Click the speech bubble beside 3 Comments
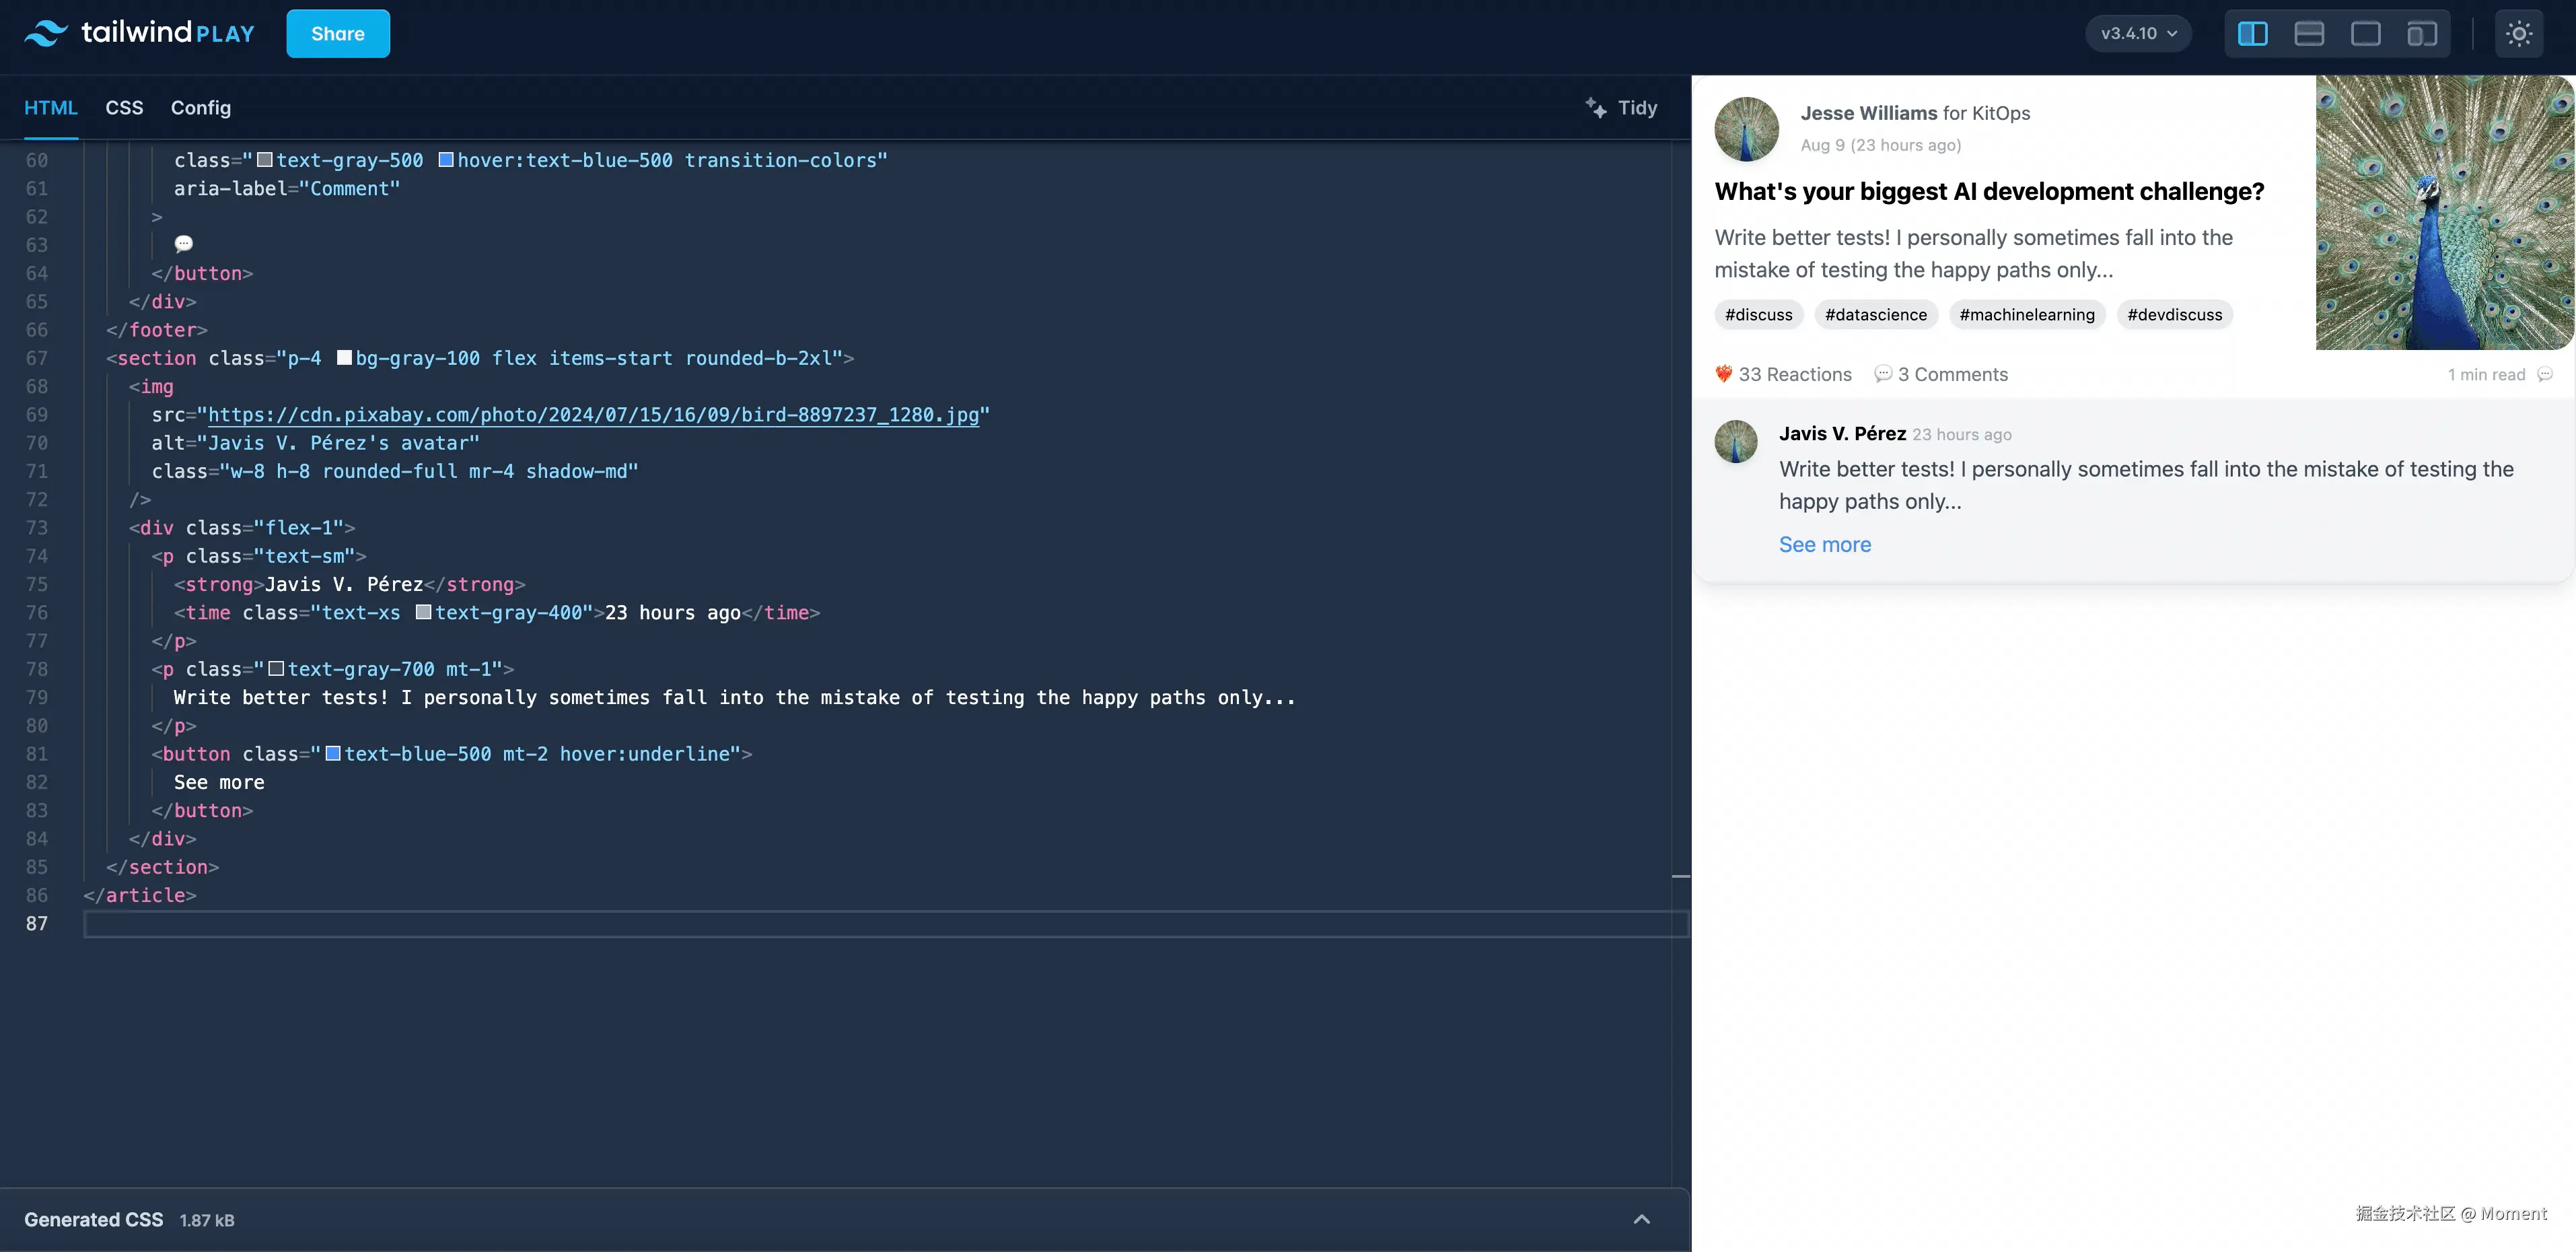This screenshot has width=2576, height=1252. 1883,373
